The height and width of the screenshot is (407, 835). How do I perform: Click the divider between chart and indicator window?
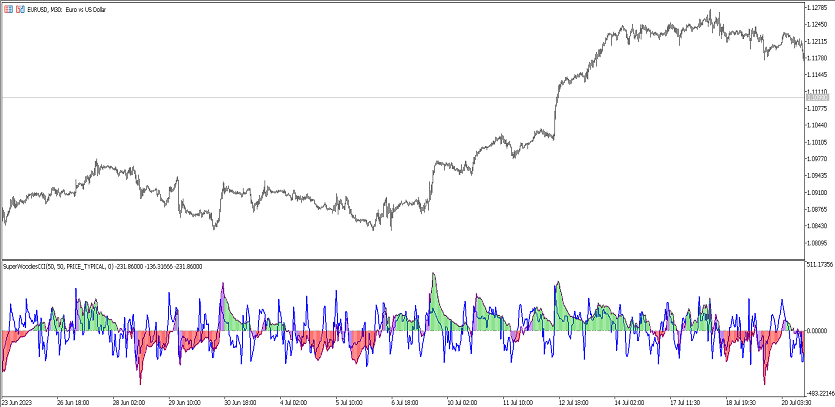coord(400,259)
